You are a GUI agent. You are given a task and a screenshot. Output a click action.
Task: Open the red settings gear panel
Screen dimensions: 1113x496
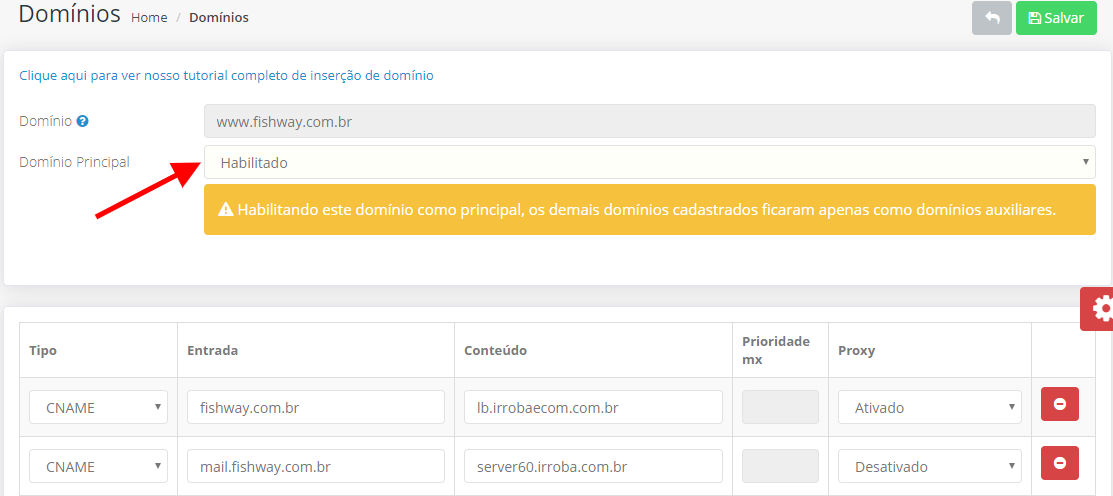click(x=1097, y=309)
